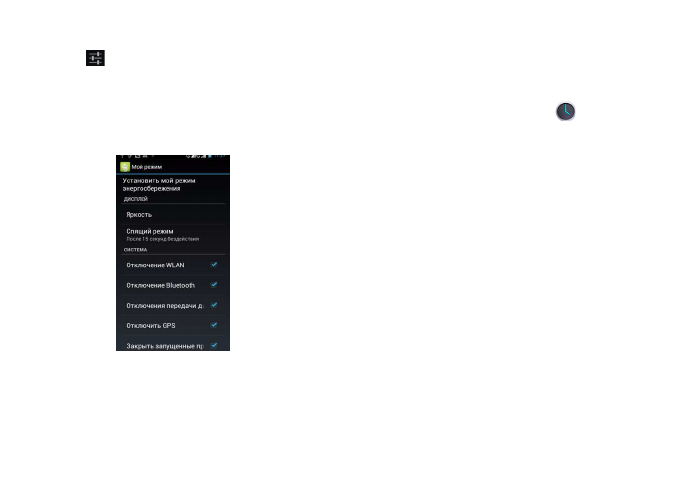Tap the Отключение Bluetooth row label
680x498 pixels.
coord(160,285)
